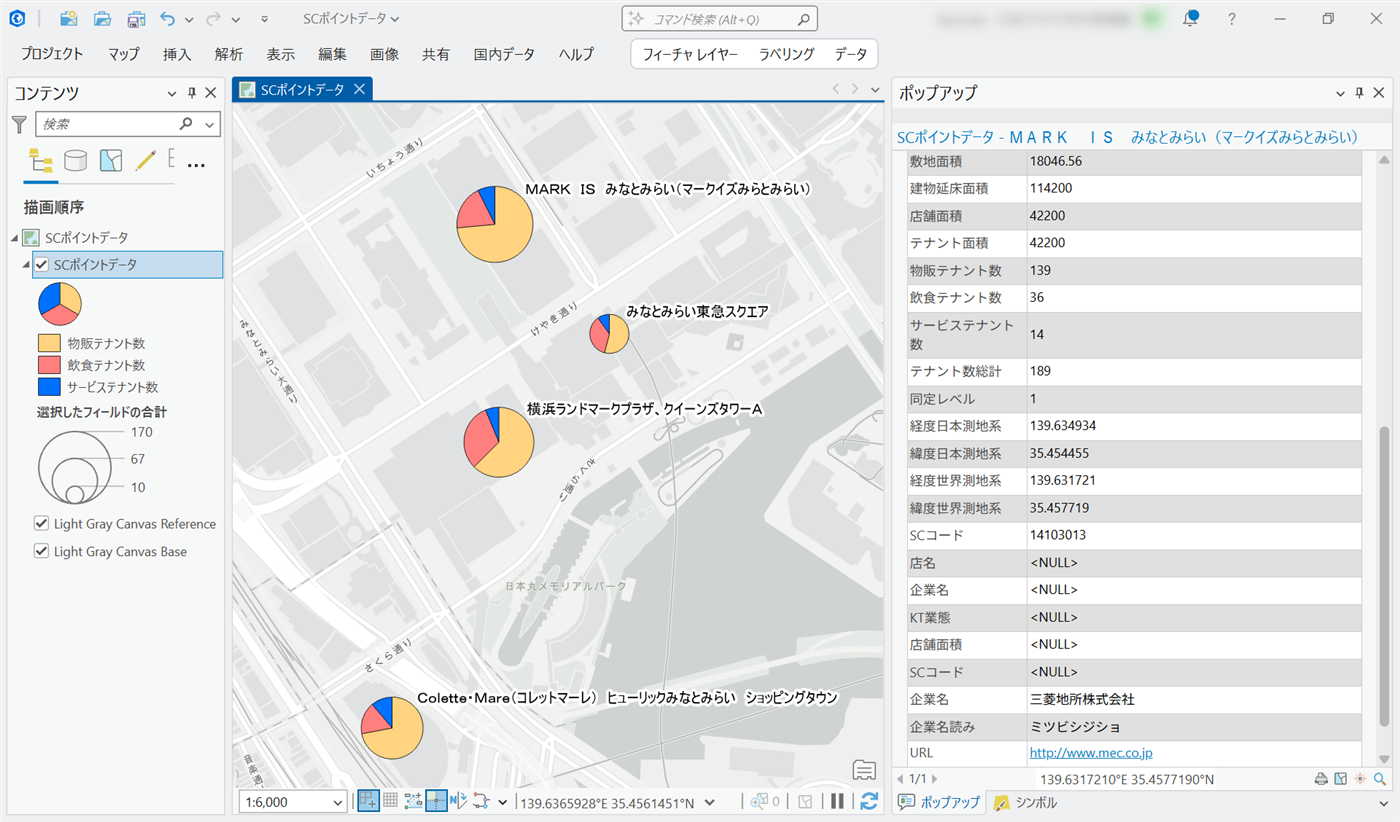
Task: Switch to List By Data Source view
Action: [76, 161]
